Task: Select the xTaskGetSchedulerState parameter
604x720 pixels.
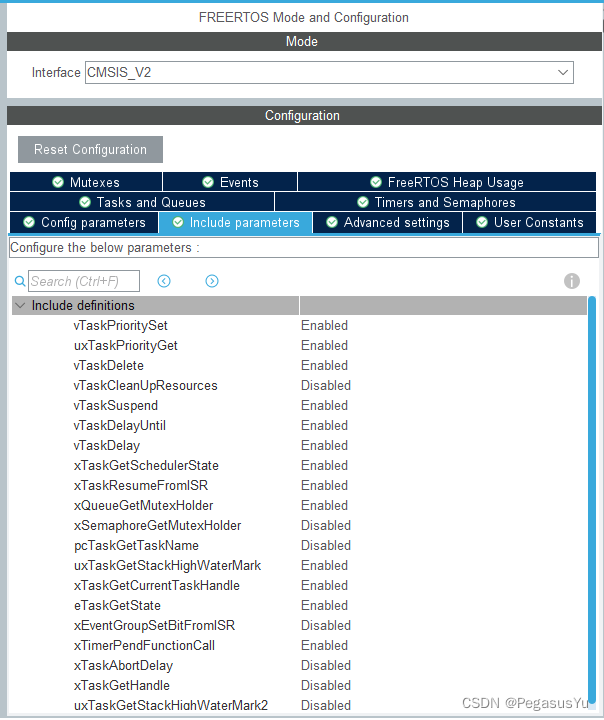Action: pos(146,465)
